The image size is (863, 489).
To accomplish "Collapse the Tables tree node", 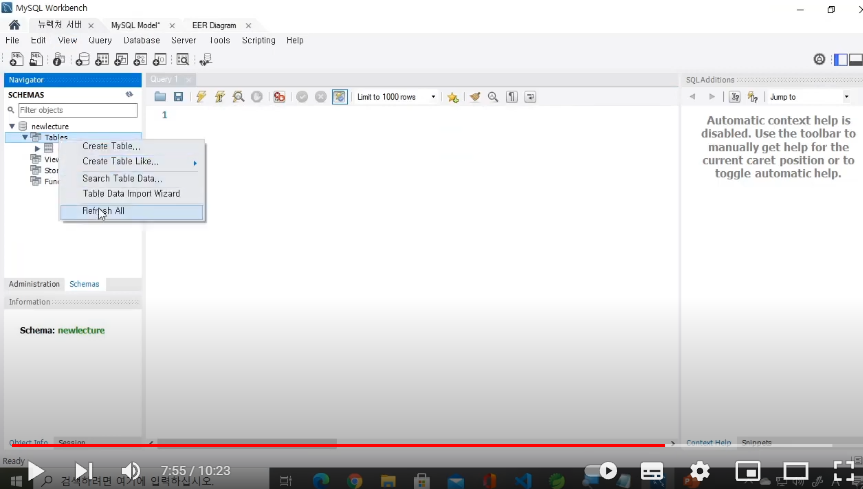I will 25,137.
